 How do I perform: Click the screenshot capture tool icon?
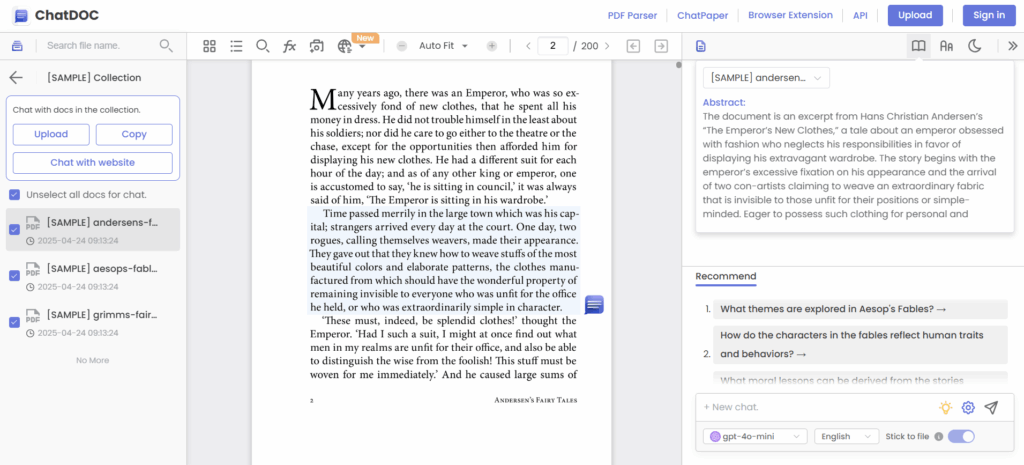pyautogui.click(x=317, y=46)
